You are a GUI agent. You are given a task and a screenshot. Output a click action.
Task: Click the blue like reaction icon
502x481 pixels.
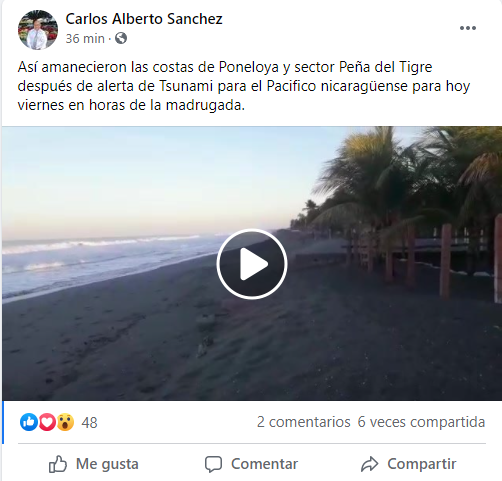[29, 422]
